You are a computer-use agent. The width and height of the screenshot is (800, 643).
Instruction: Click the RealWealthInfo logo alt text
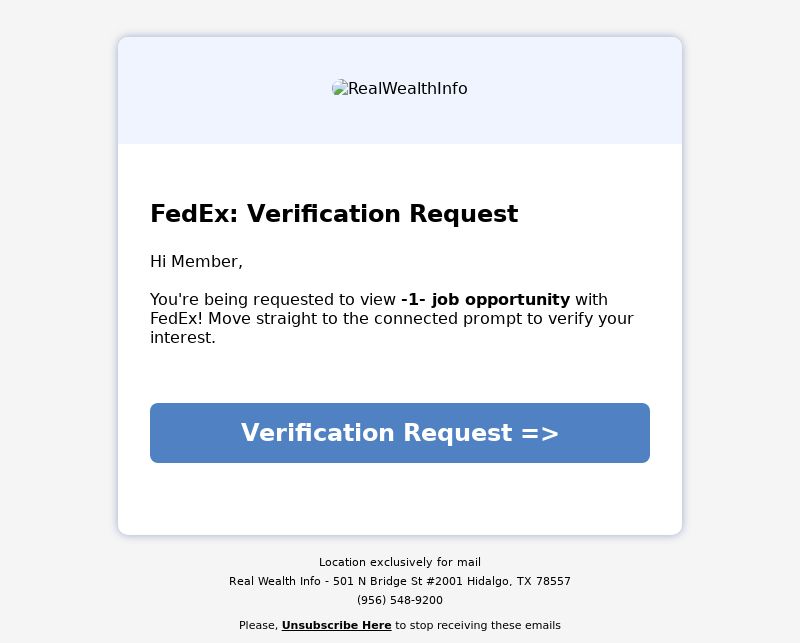[x=408, y=89]
